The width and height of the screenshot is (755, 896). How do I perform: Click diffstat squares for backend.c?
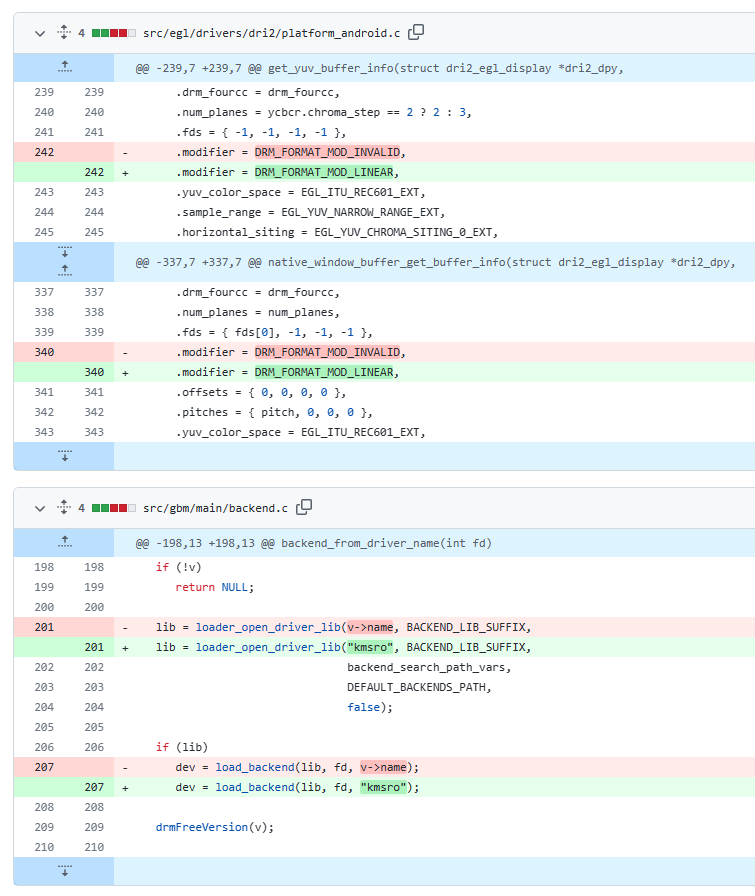pos(114,508)
